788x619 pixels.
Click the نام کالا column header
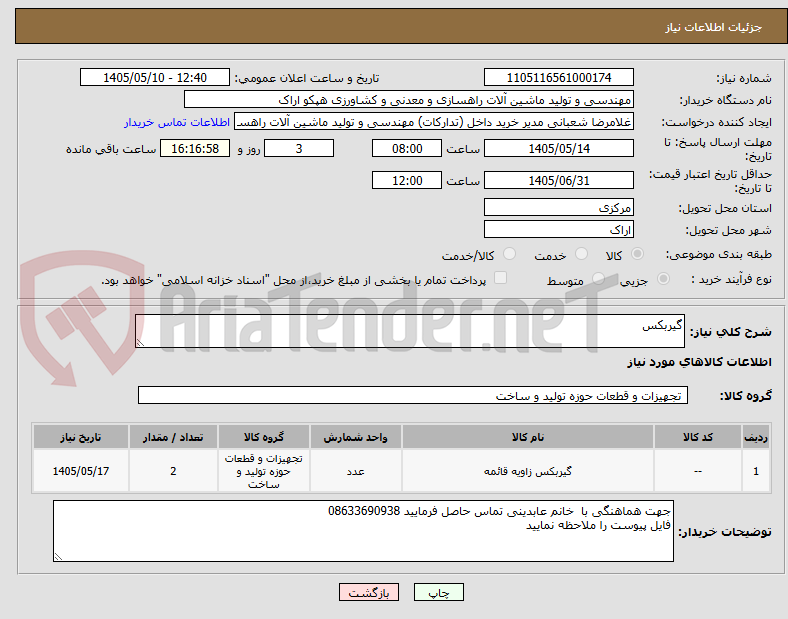528,437
